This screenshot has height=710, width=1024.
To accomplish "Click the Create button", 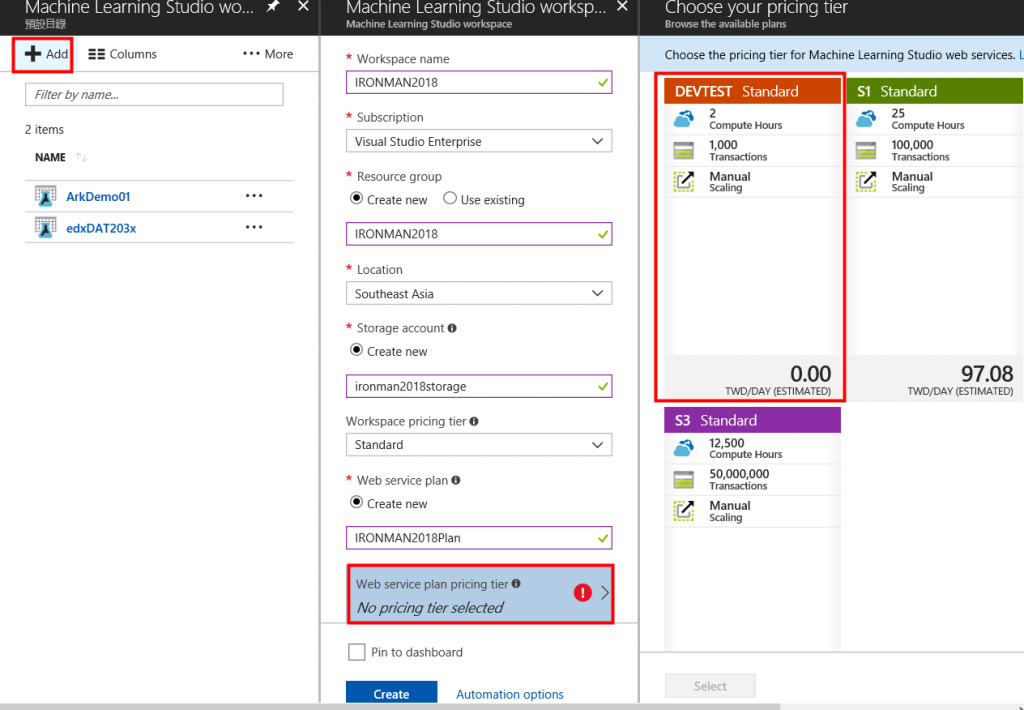I will tap(391, 693).
